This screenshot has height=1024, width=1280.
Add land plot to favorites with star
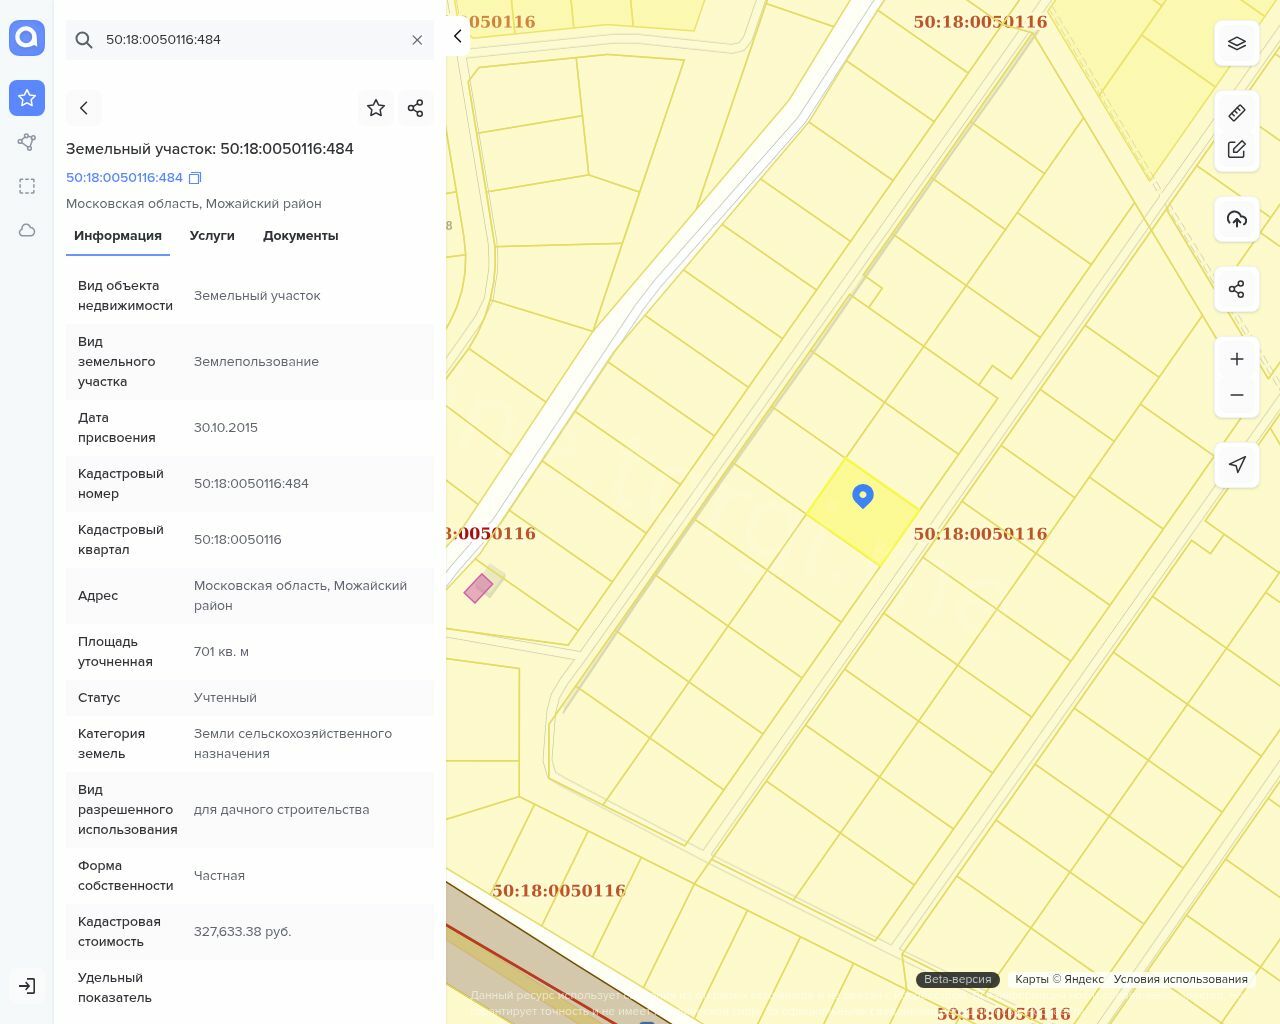(376, 108)
